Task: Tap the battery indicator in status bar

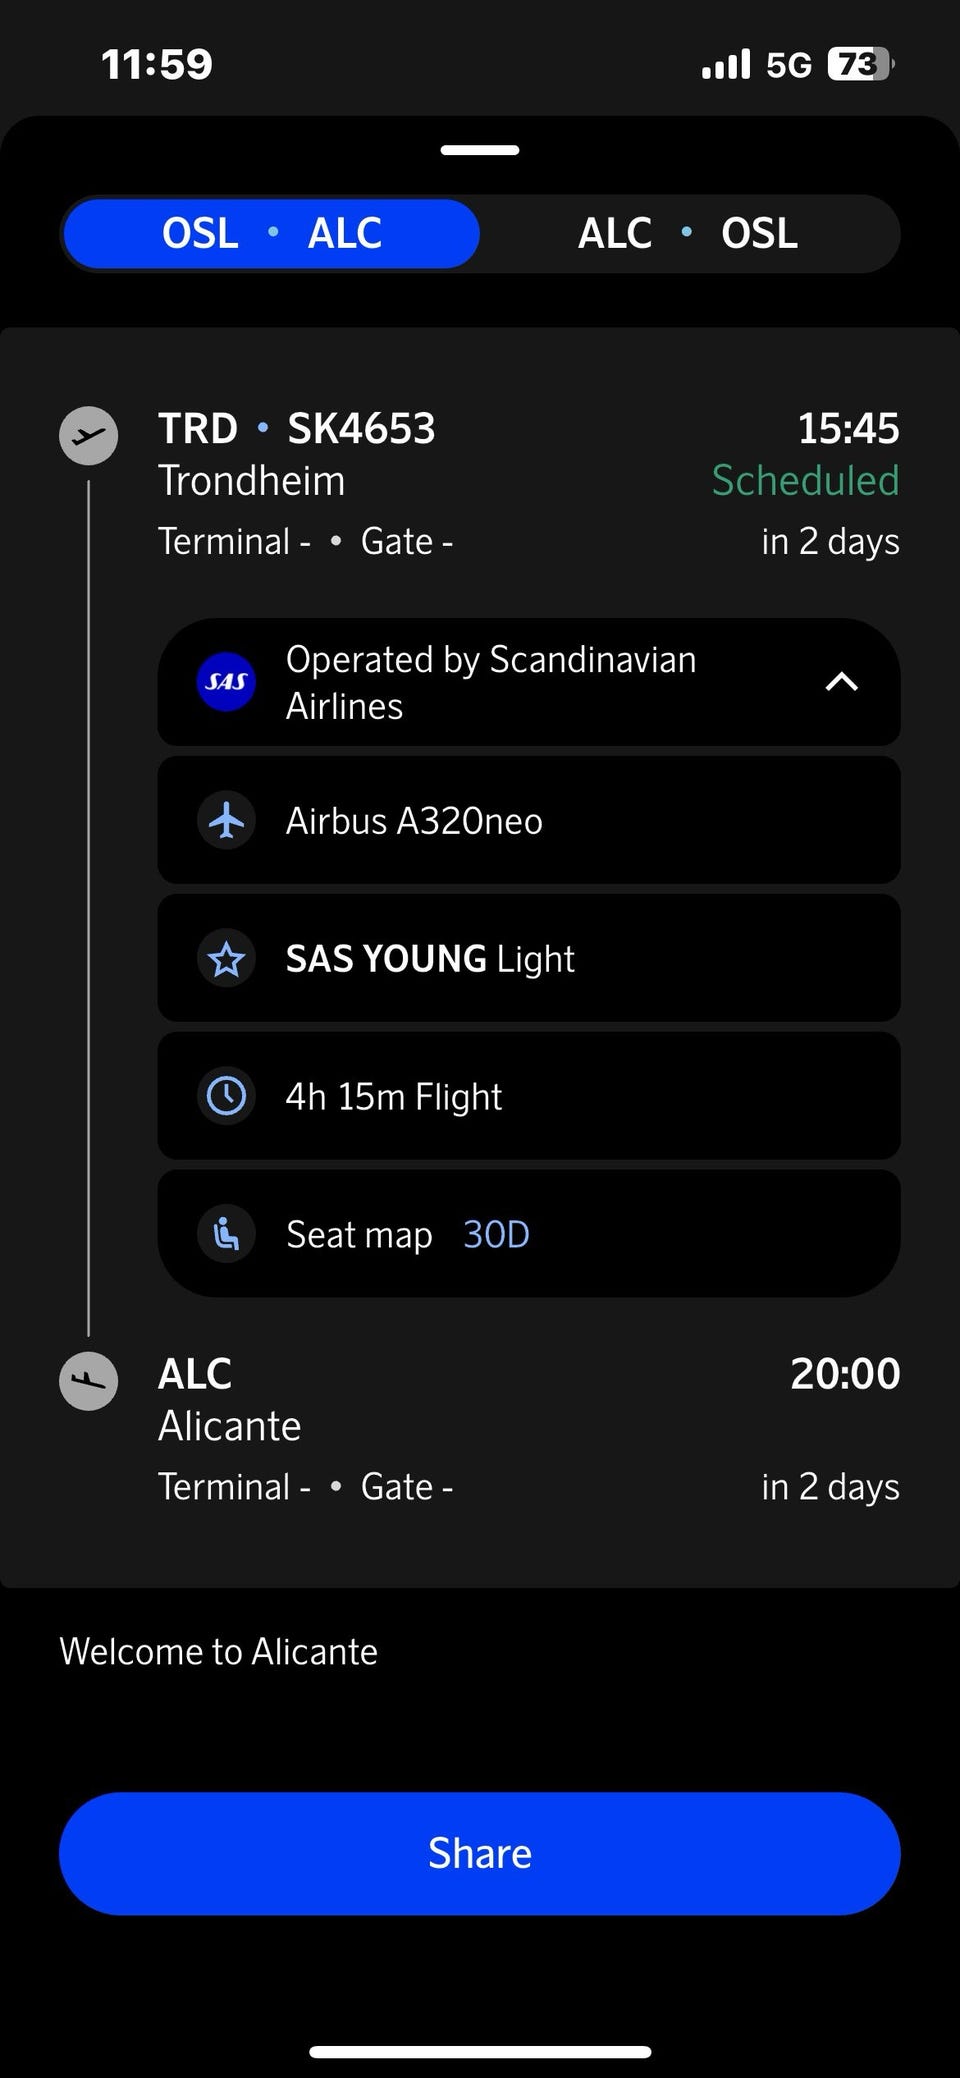Action: (x=860, y=64)
